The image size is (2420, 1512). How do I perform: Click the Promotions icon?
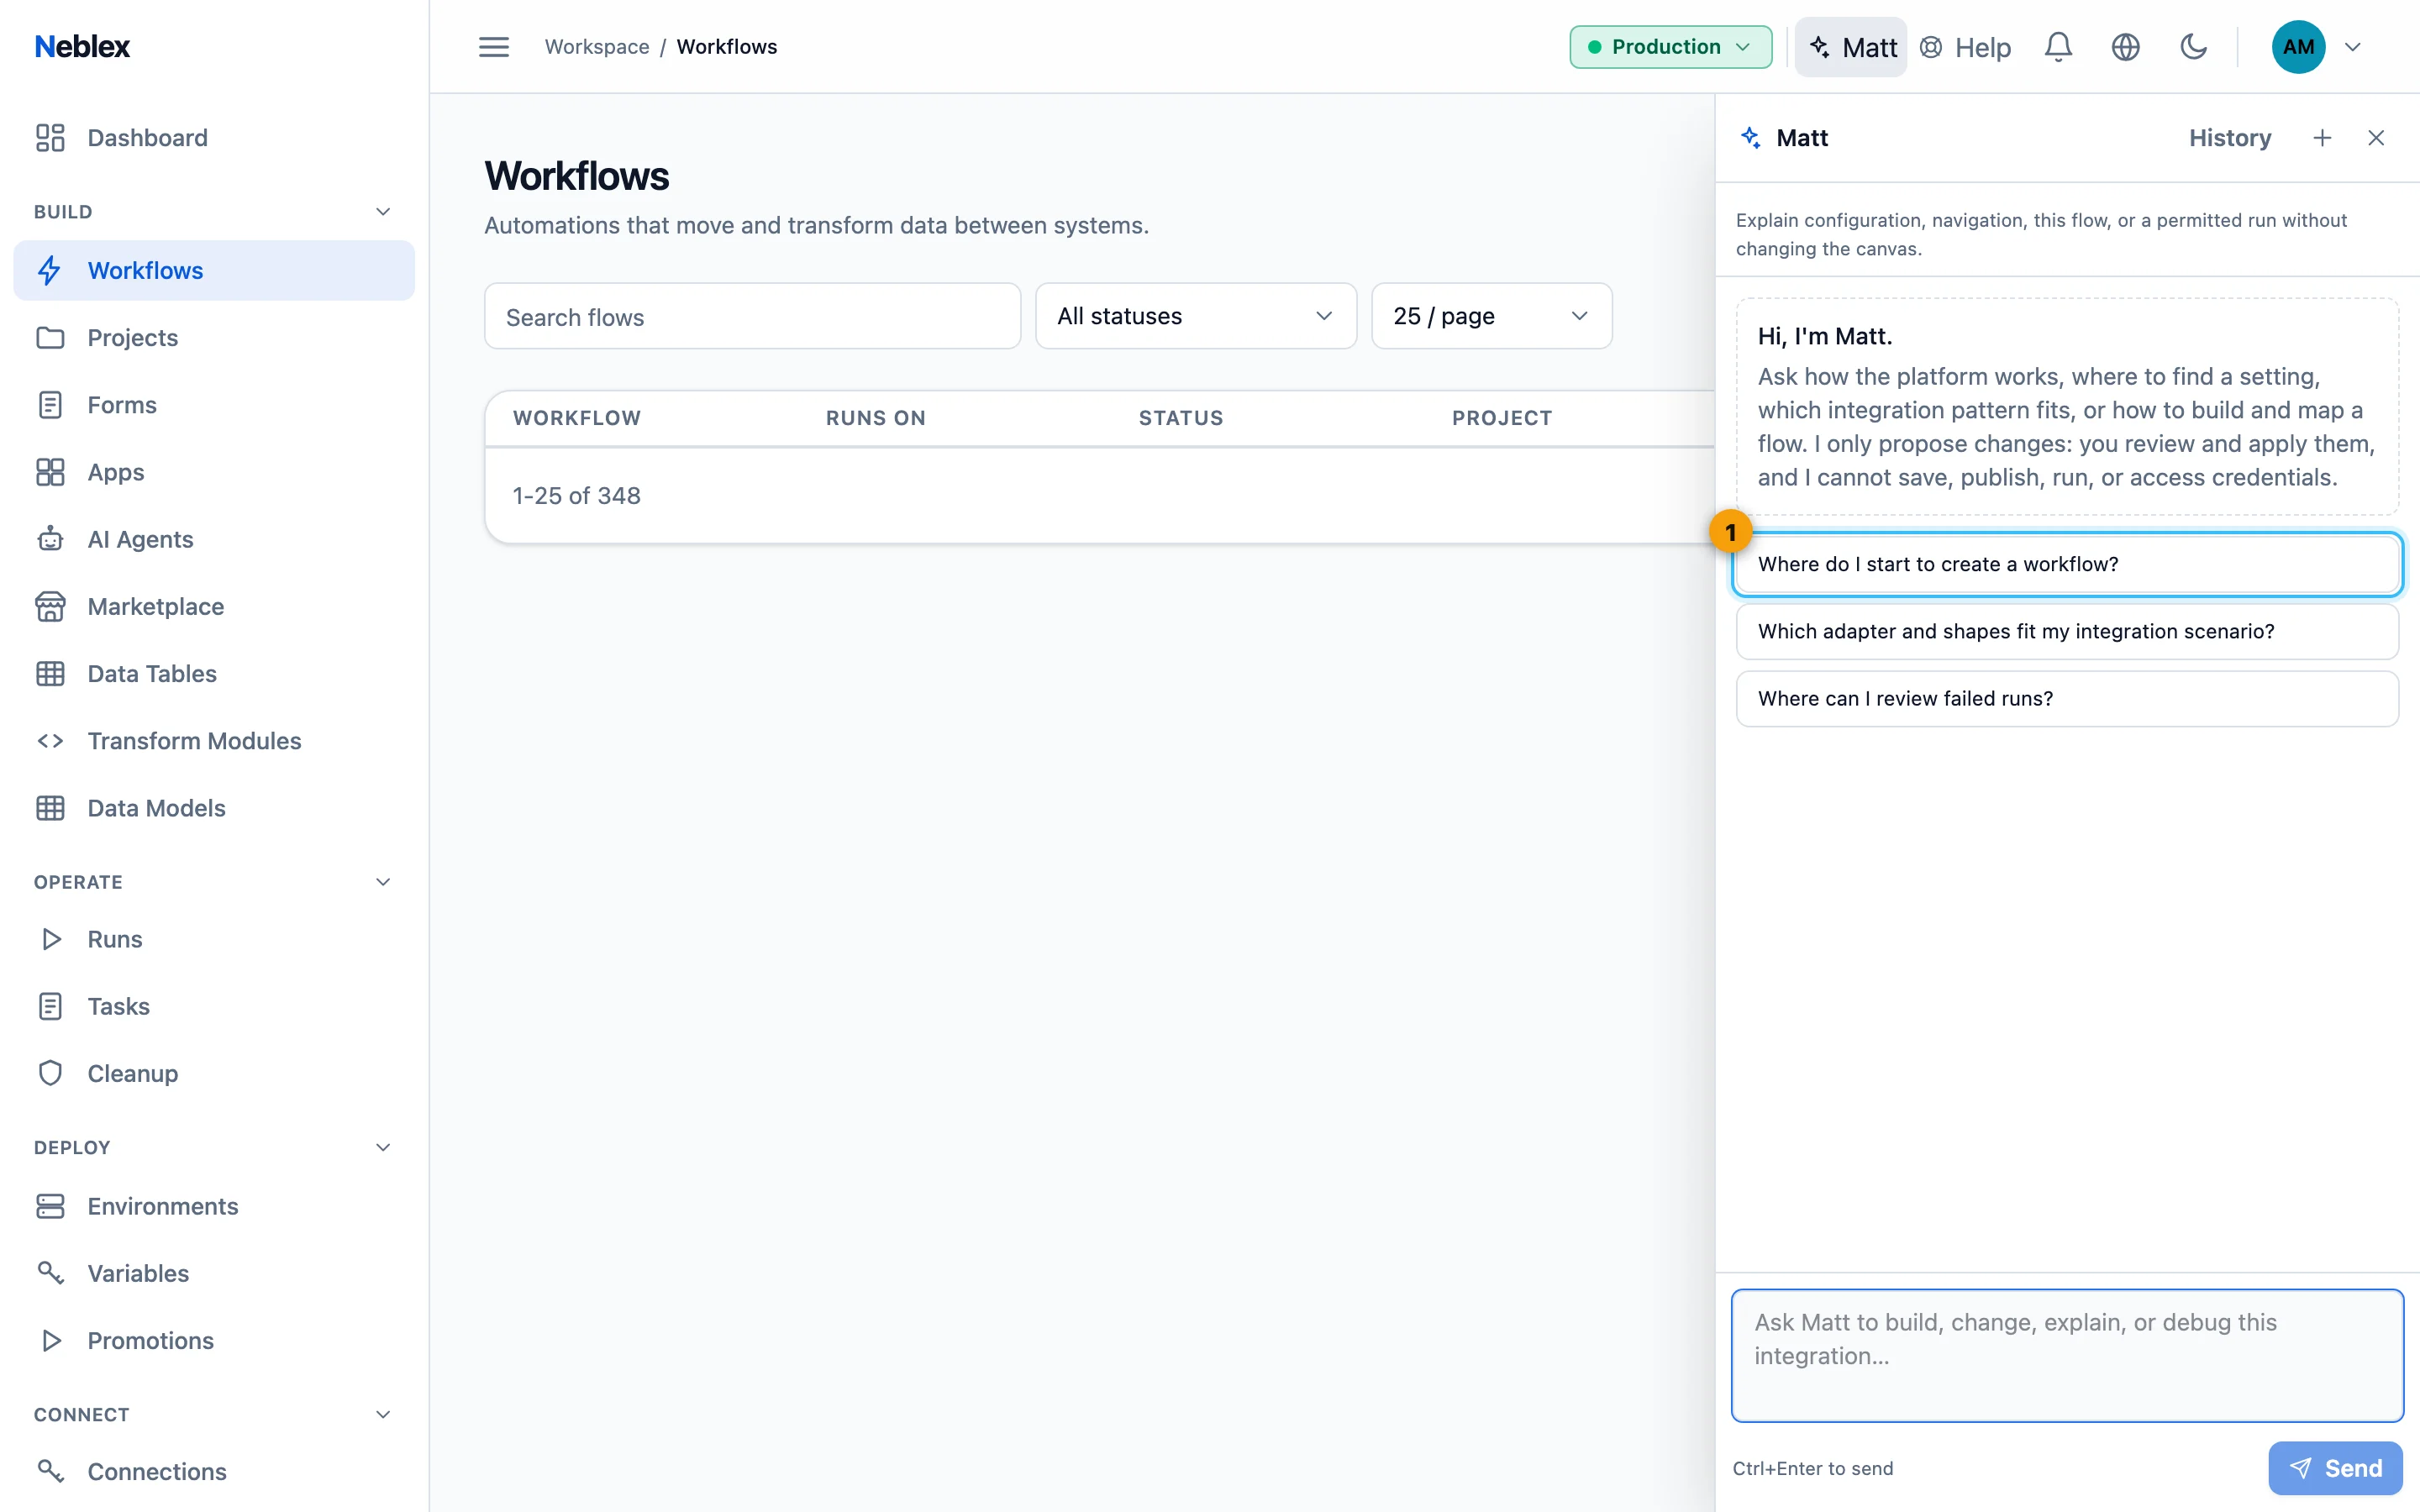(50, 1340)
